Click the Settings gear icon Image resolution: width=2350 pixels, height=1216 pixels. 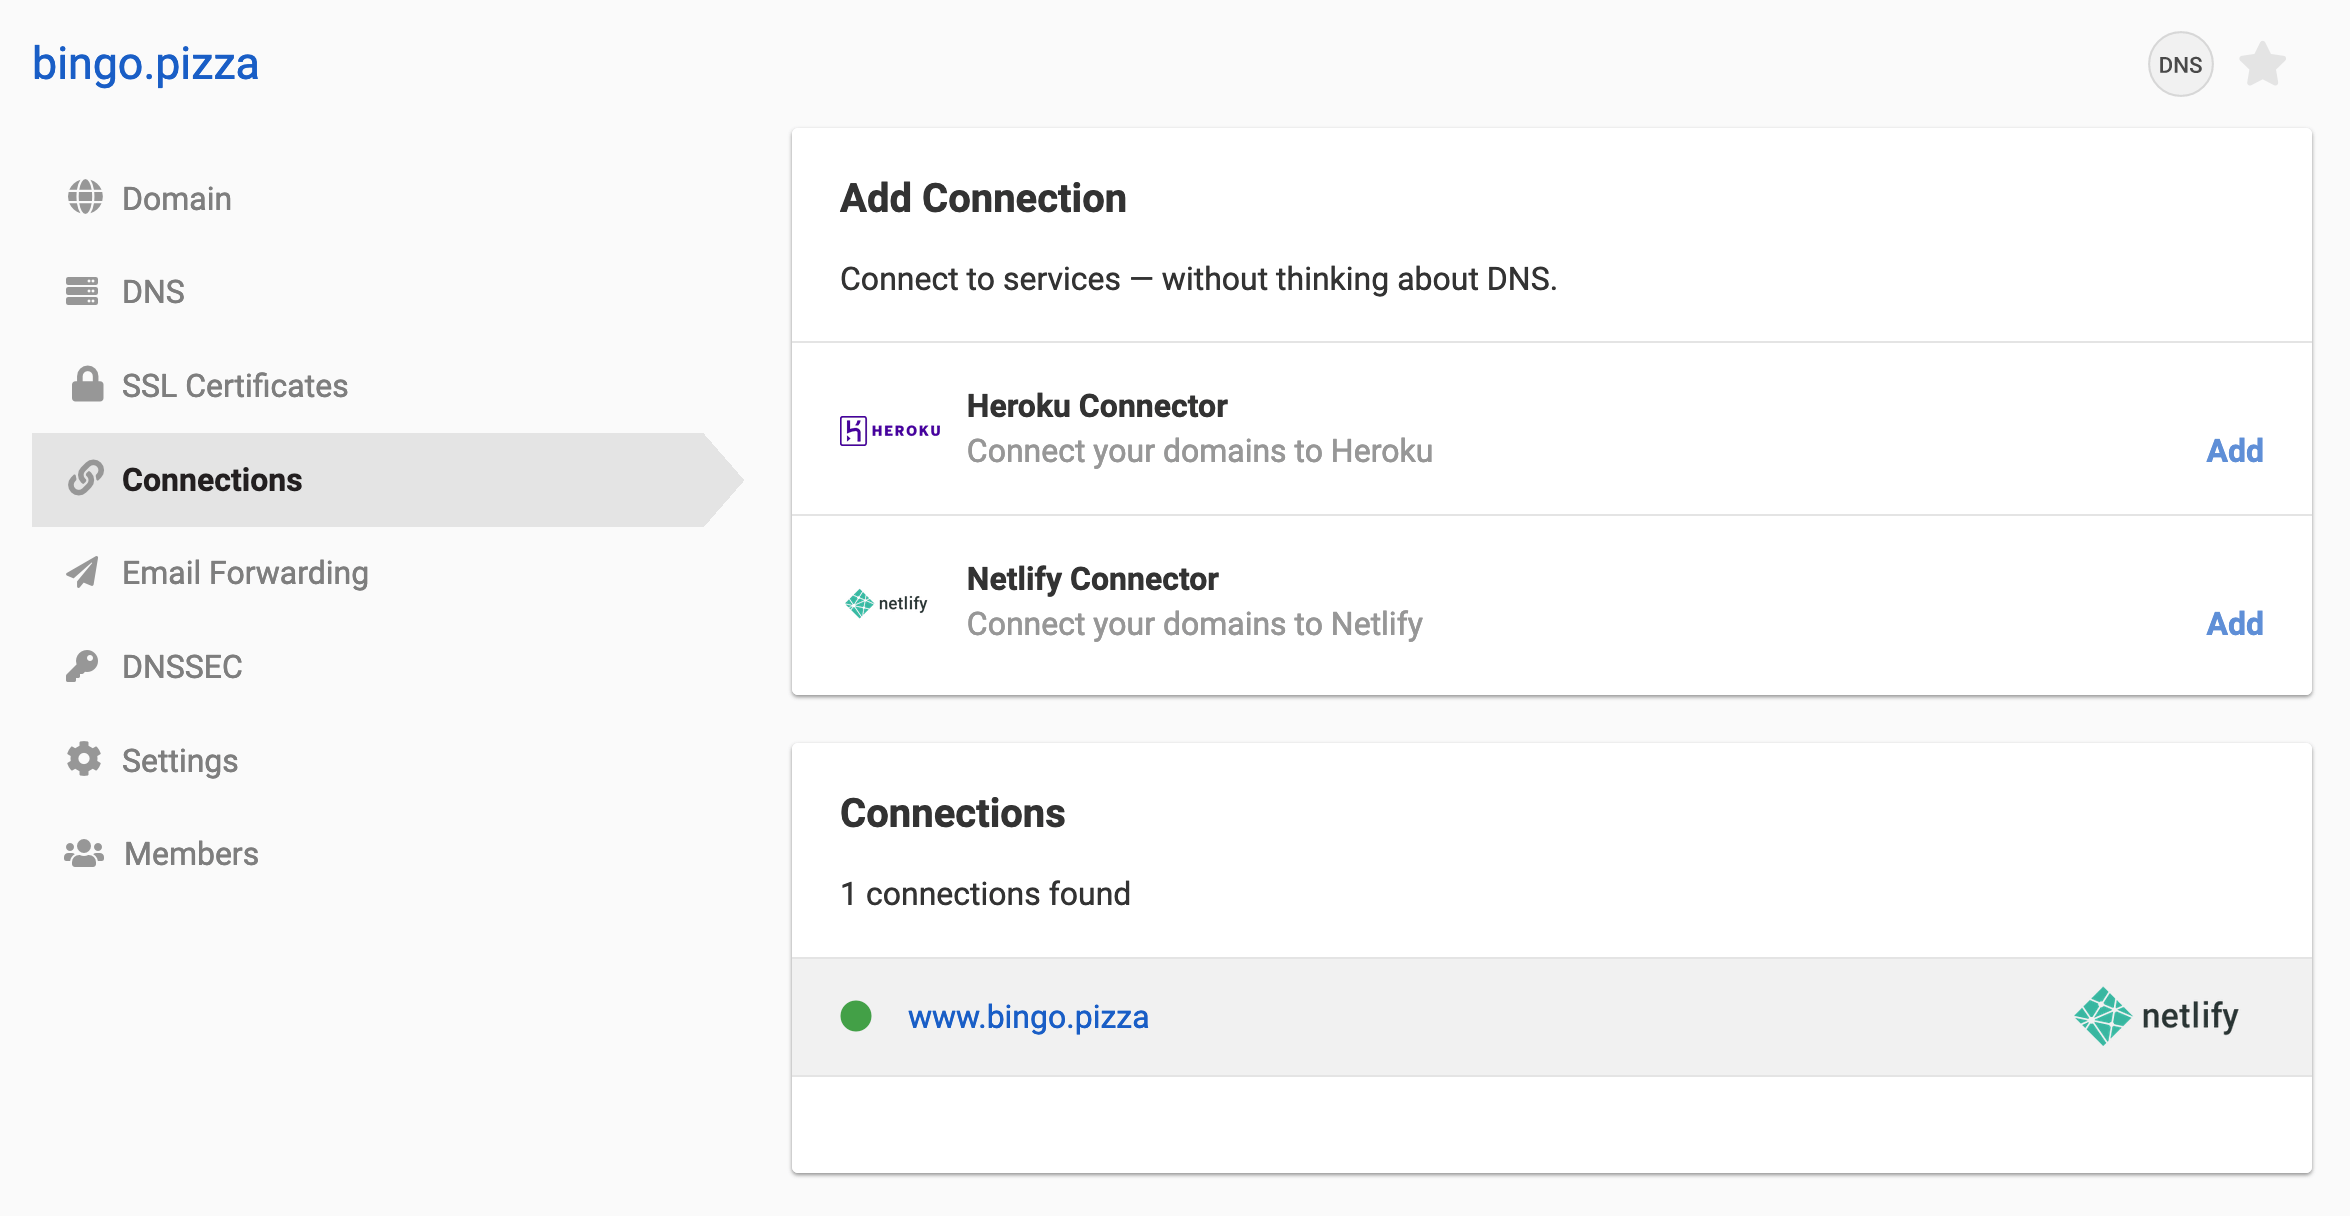tap(85, 760)
